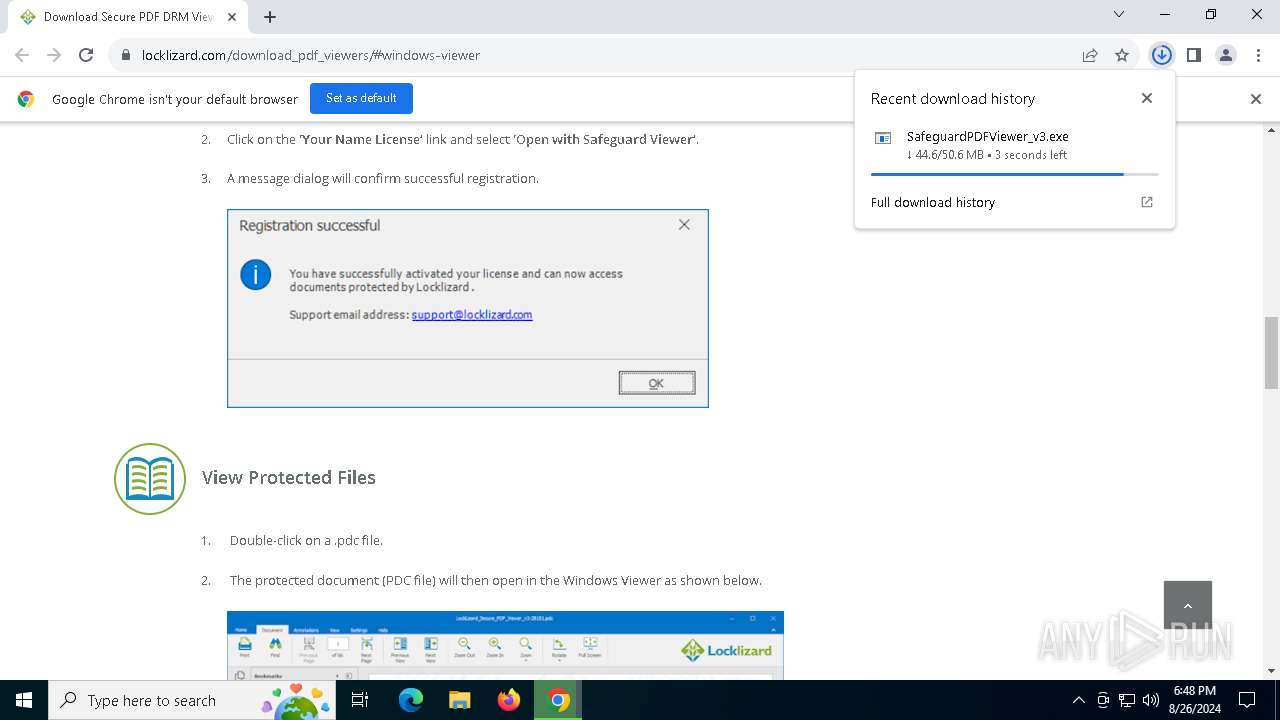Share this page icon in address bar
Screen dimensions: 1280x720
pos(1090,55)
